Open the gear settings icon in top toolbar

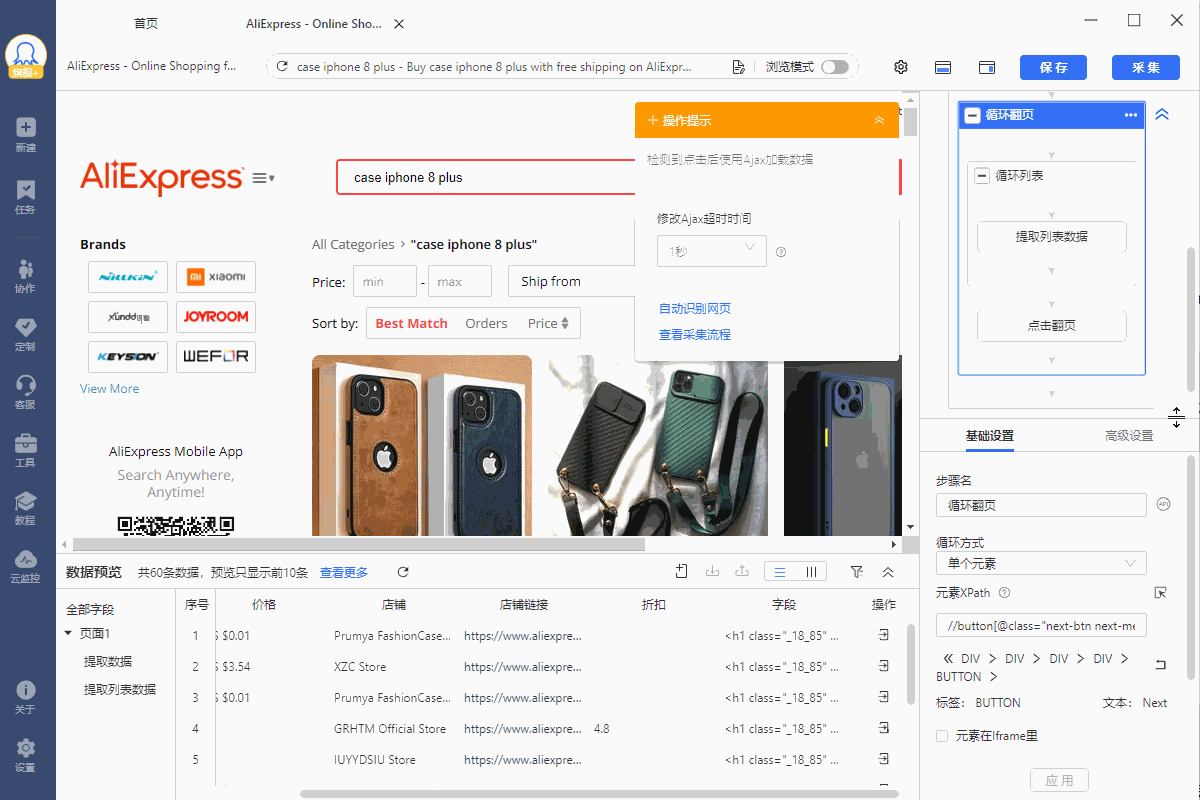pos(901,67)
